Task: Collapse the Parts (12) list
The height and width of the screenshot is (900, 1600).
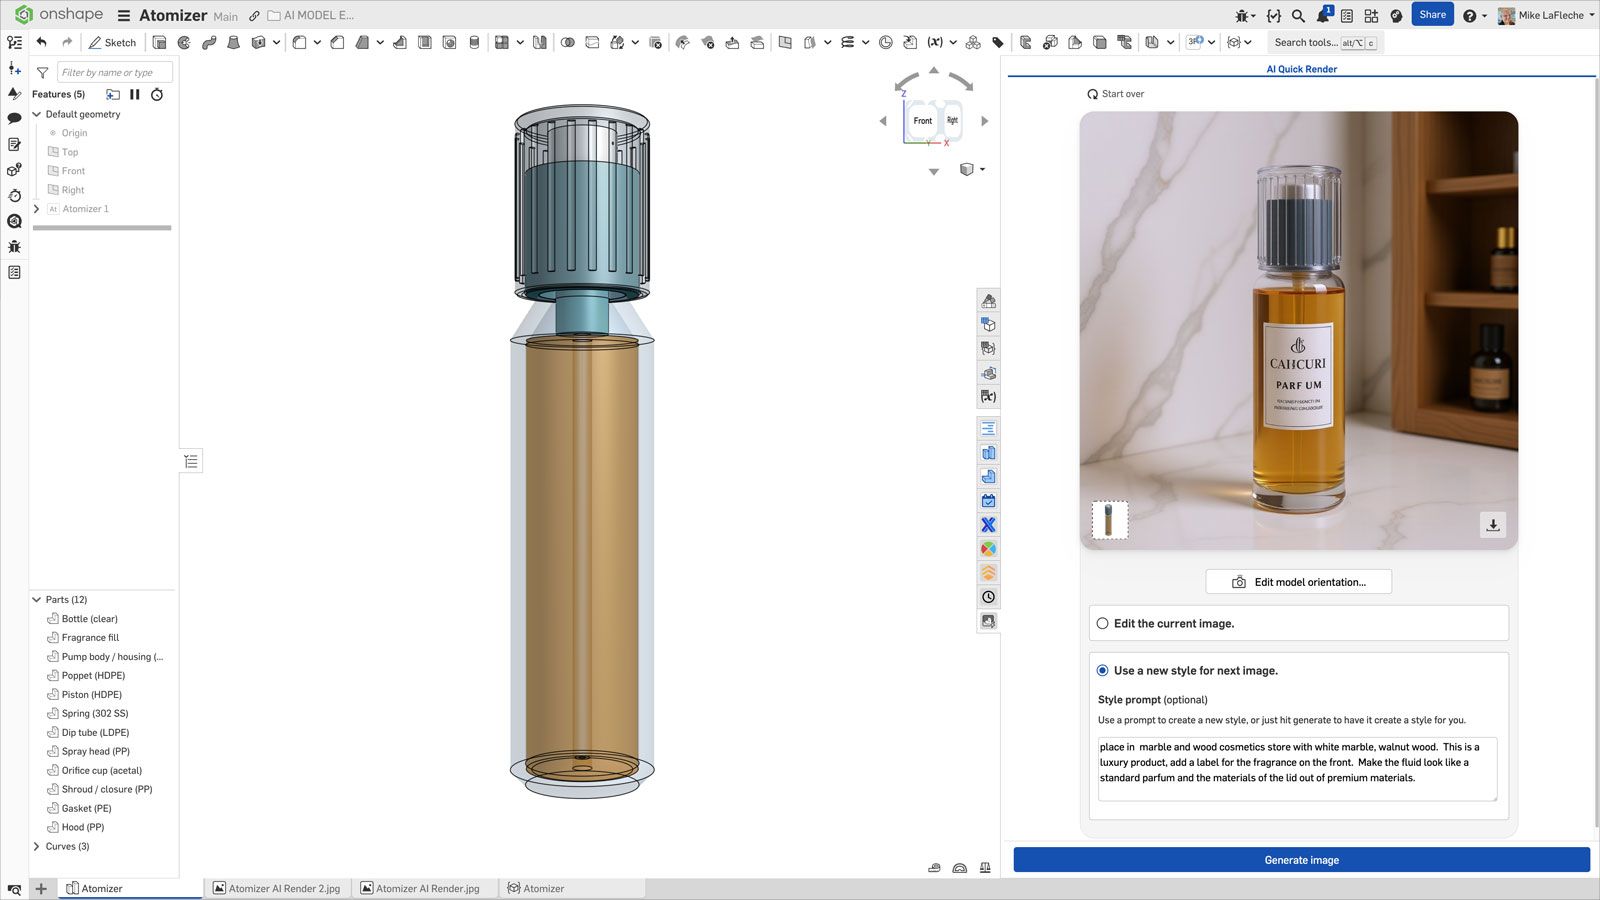Action: point(37,600)
